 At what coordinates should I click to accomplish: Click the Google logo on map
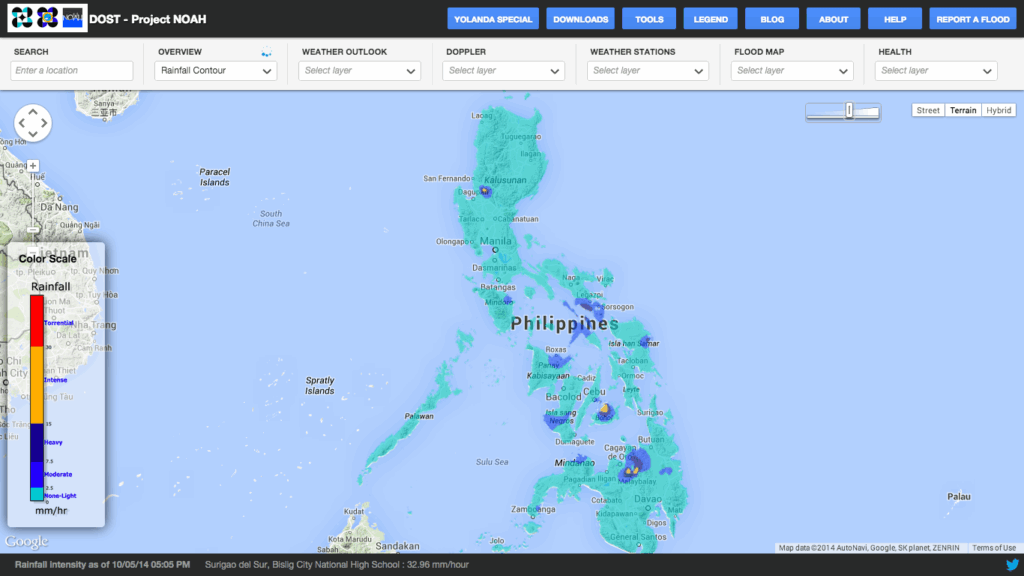coord(26,541)
